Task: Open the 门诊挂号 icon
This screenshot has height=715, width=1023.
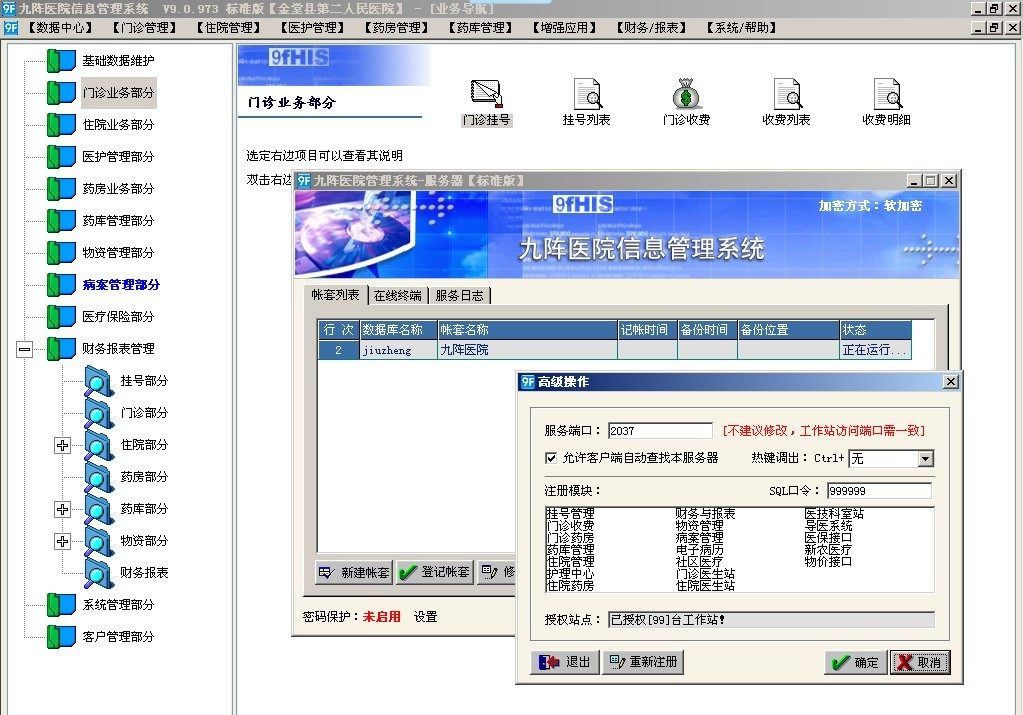Action: pyautogui.click(x=487, y=95)
